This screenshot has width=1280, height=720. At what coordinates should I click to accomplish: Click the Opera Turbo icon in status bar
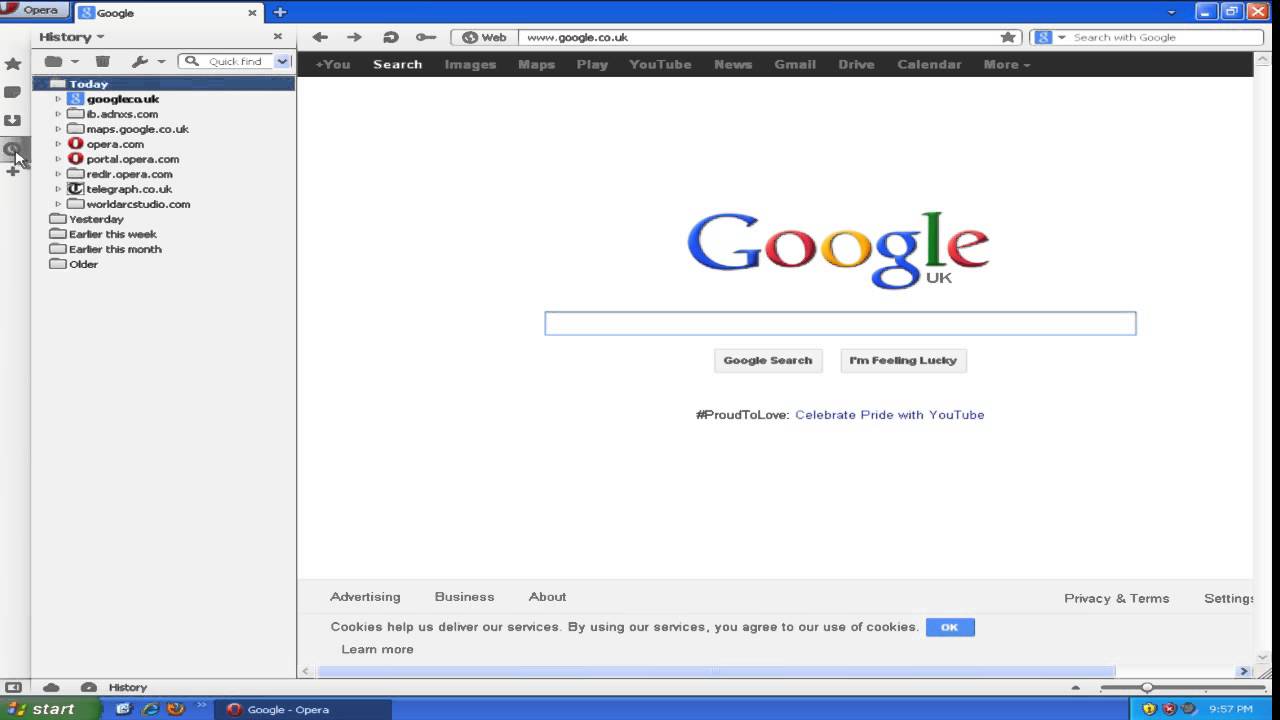[89, 687]
